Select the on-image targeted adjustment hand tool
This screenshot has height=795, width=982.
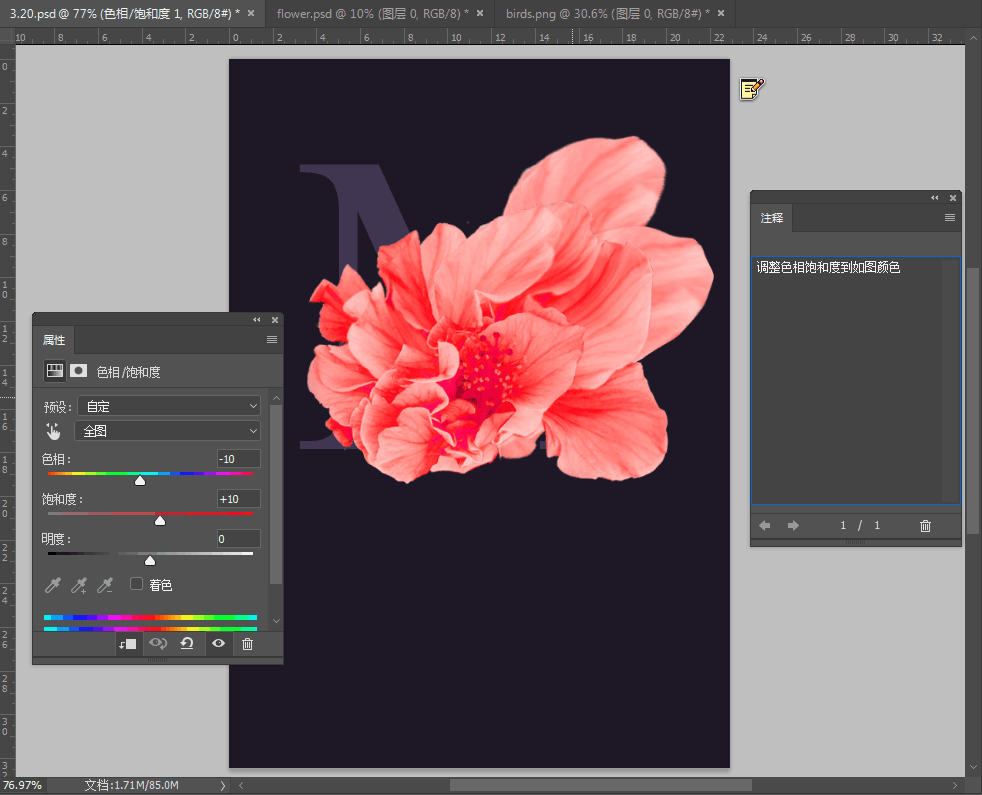[x=54, y=431]
